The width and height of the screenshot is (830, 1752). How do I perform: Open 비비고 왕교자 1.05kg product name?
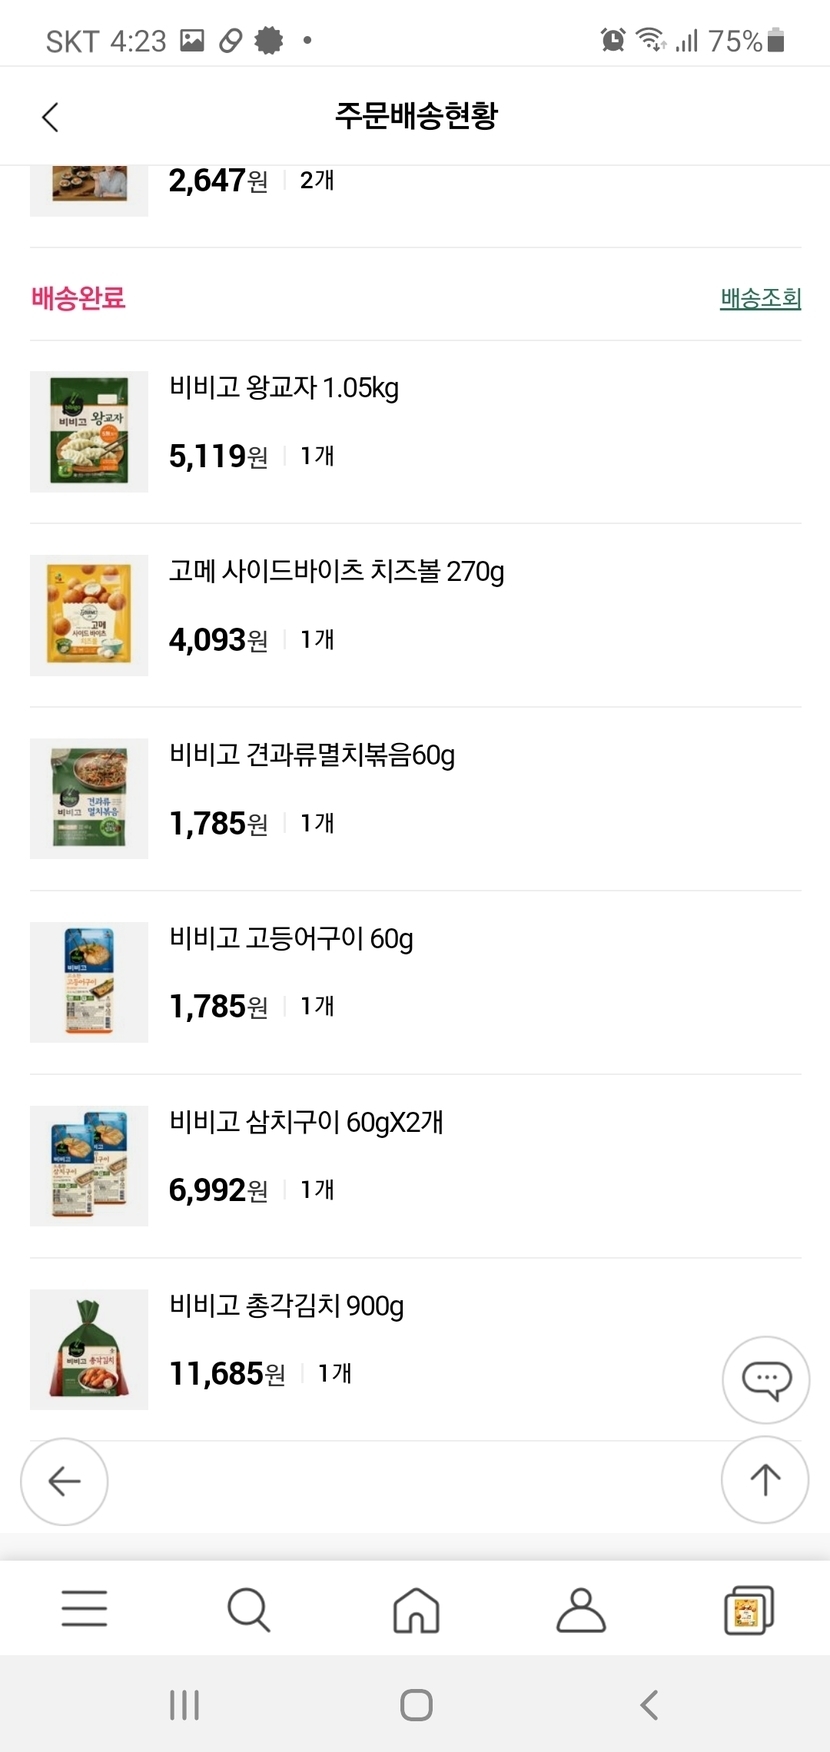pos(284,388)
